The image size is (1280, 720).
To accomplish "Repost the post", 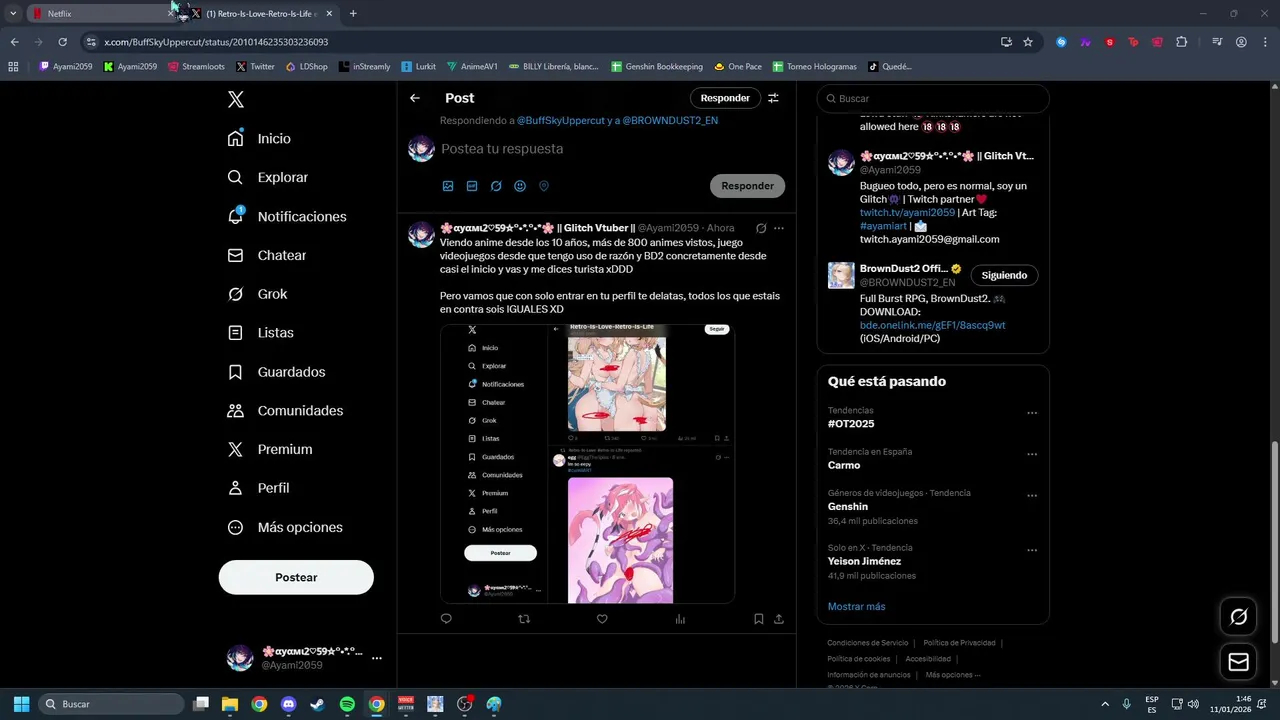I will pos(524,619).
